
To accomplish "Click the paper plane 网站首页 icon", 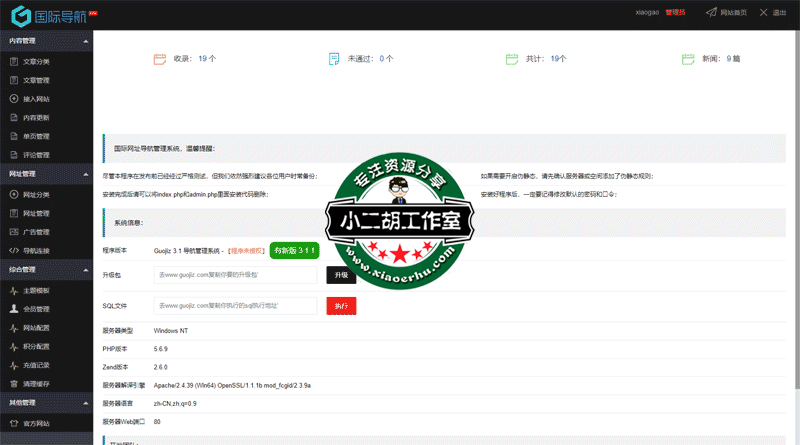I will click(x=711, y=13).
